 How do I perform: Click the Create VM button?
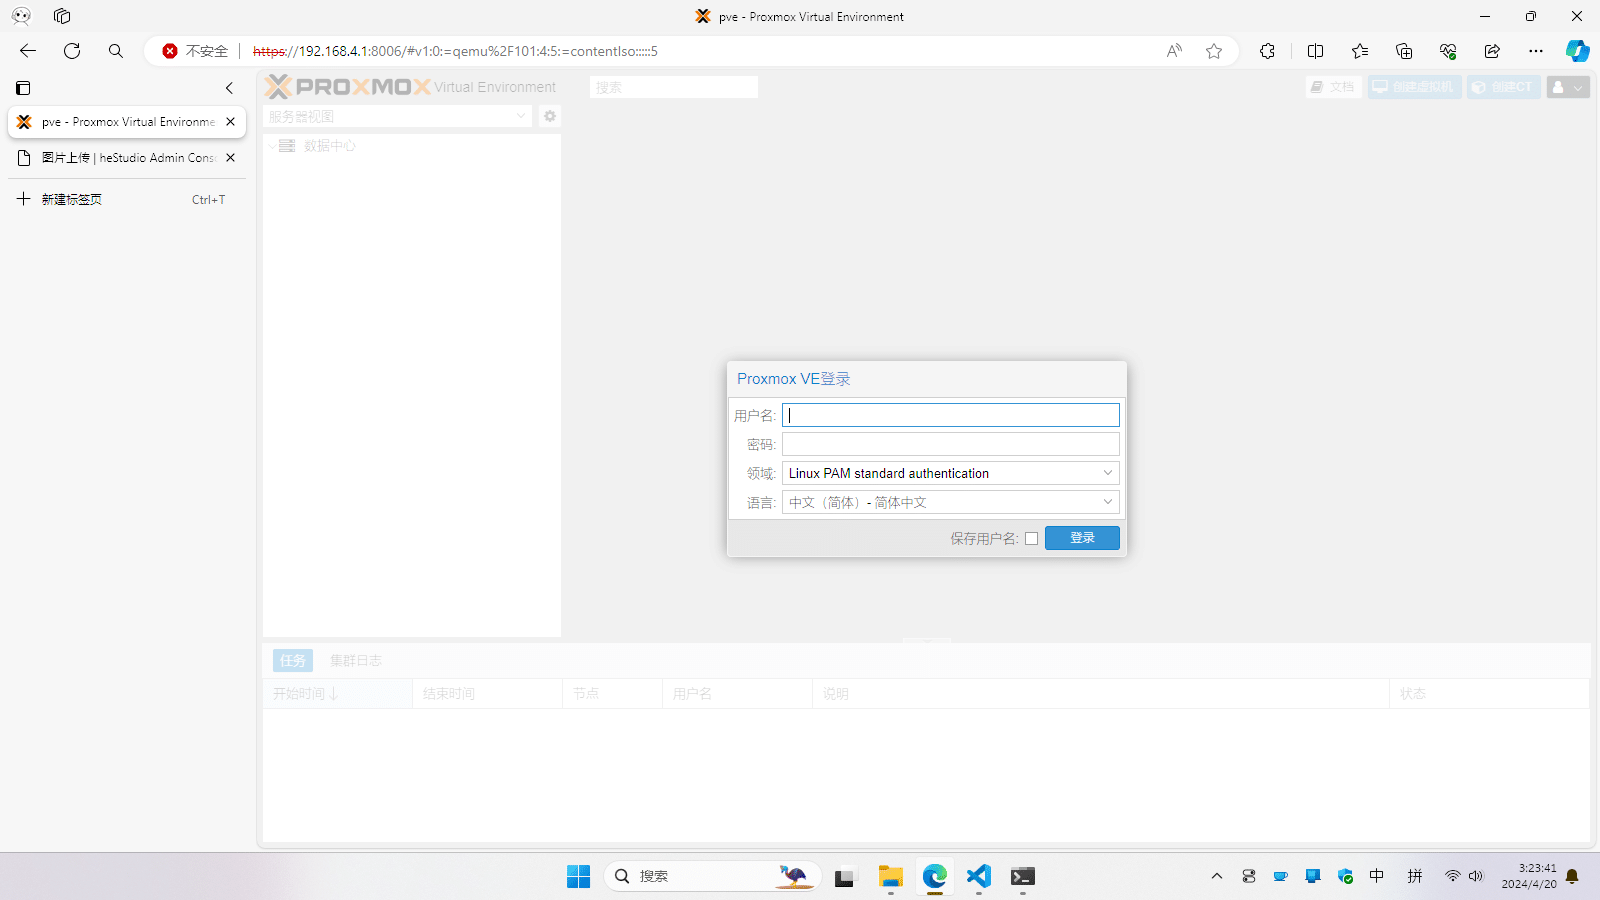click(1414, 87)
